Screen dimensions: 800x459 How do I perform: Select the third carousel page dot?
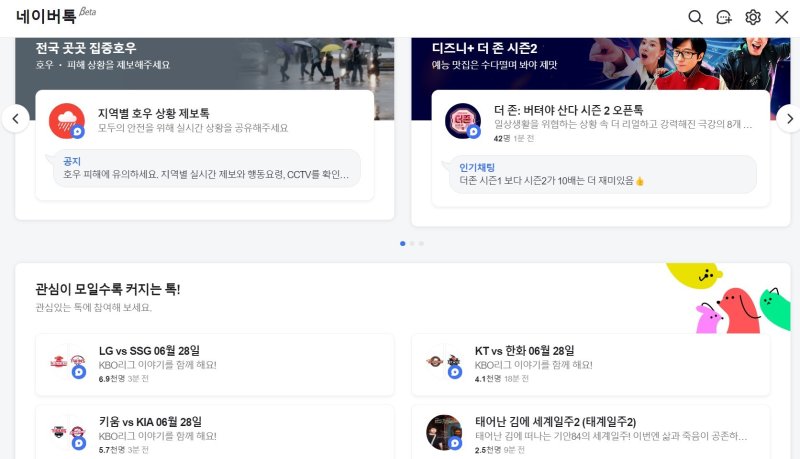421,243
